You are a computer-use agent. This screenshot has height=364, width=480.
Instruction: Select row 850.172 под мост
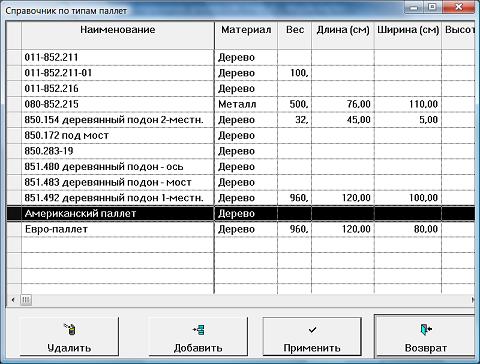(240, 135)
